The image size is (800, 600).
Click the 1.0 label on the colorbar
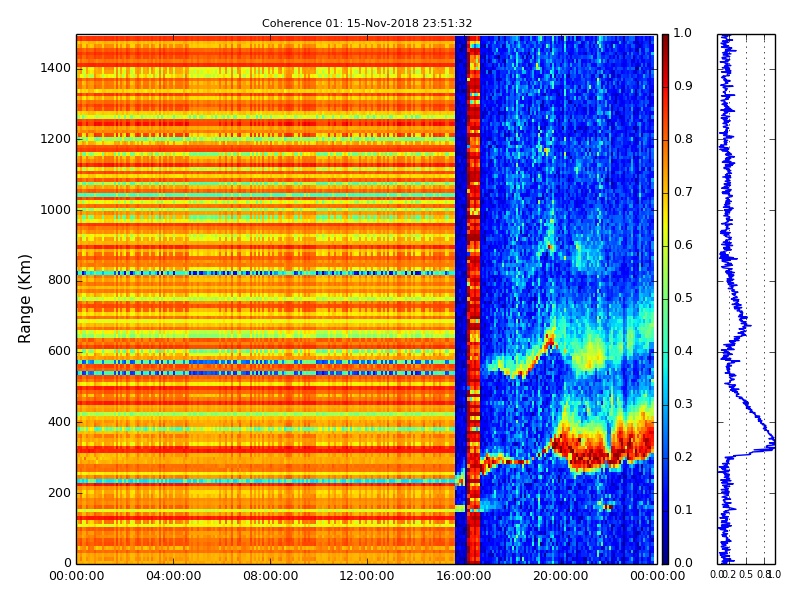click(x=682, y=33)
